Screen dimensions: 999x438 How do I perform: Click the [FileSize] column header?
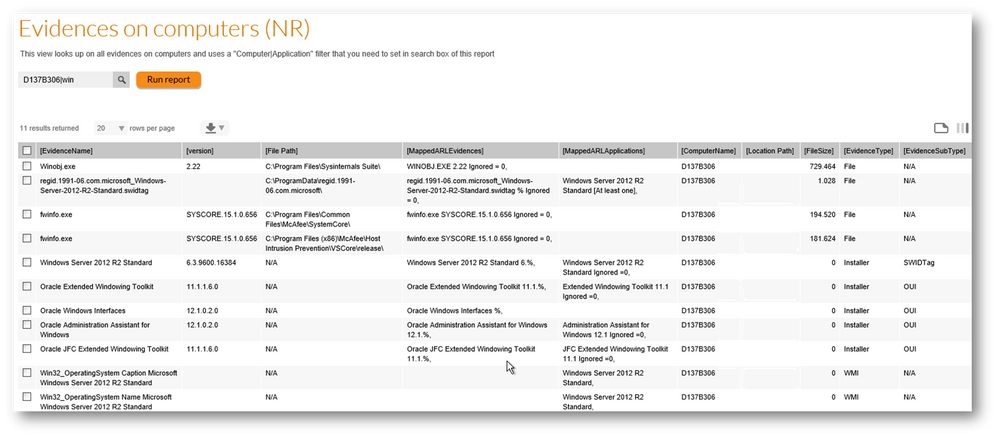pos(819,151)
